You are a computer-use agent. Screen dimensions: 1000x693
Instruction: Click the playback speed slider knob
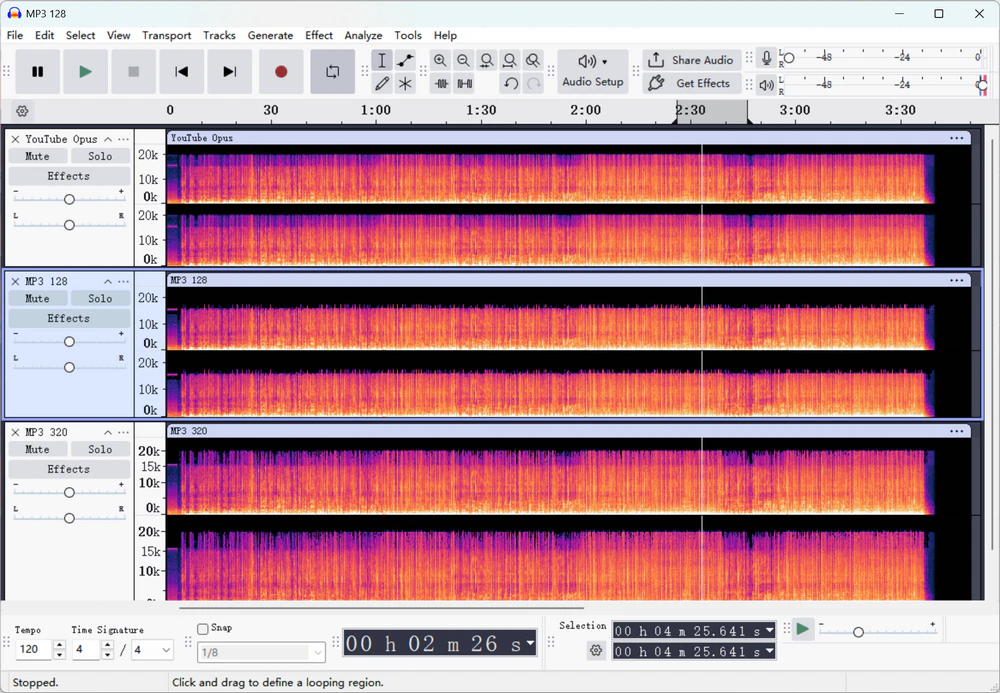pyautogui.click(x=858, y=632)
